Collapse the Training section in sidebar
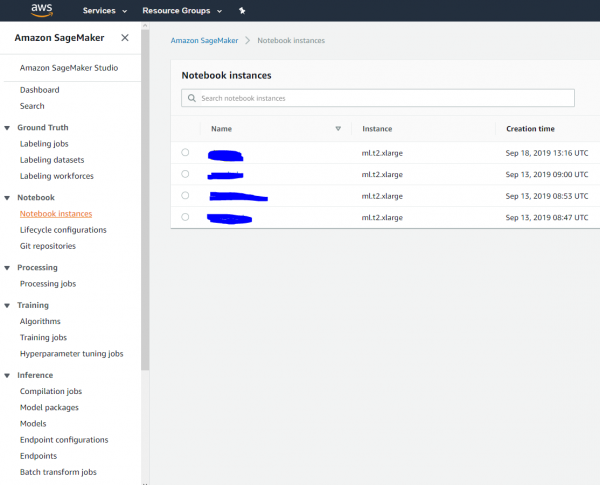Viewport: 600px width, 485px height. [x=8, y=306]
